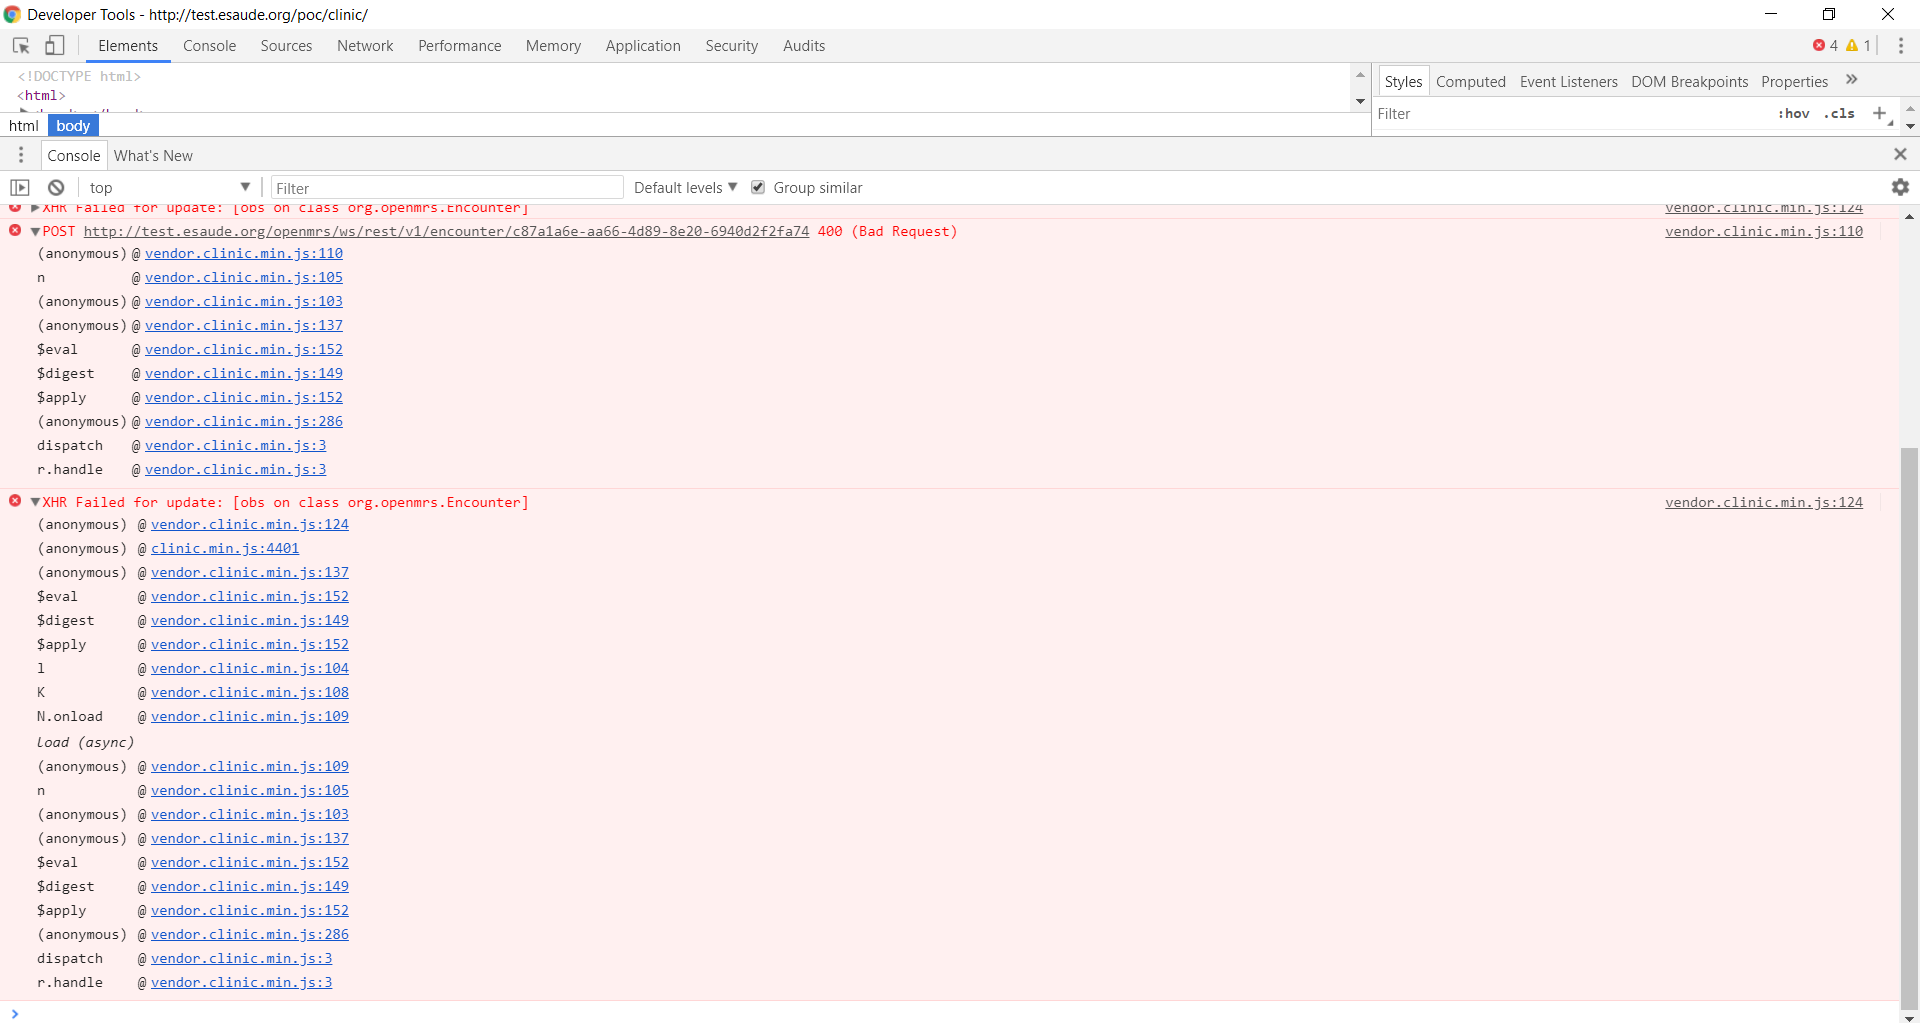The height and width of the screenshot is (1023, 1920).
Task: Click the red error count indicator
Action: pyautogui.click(x=1825, y=46)
